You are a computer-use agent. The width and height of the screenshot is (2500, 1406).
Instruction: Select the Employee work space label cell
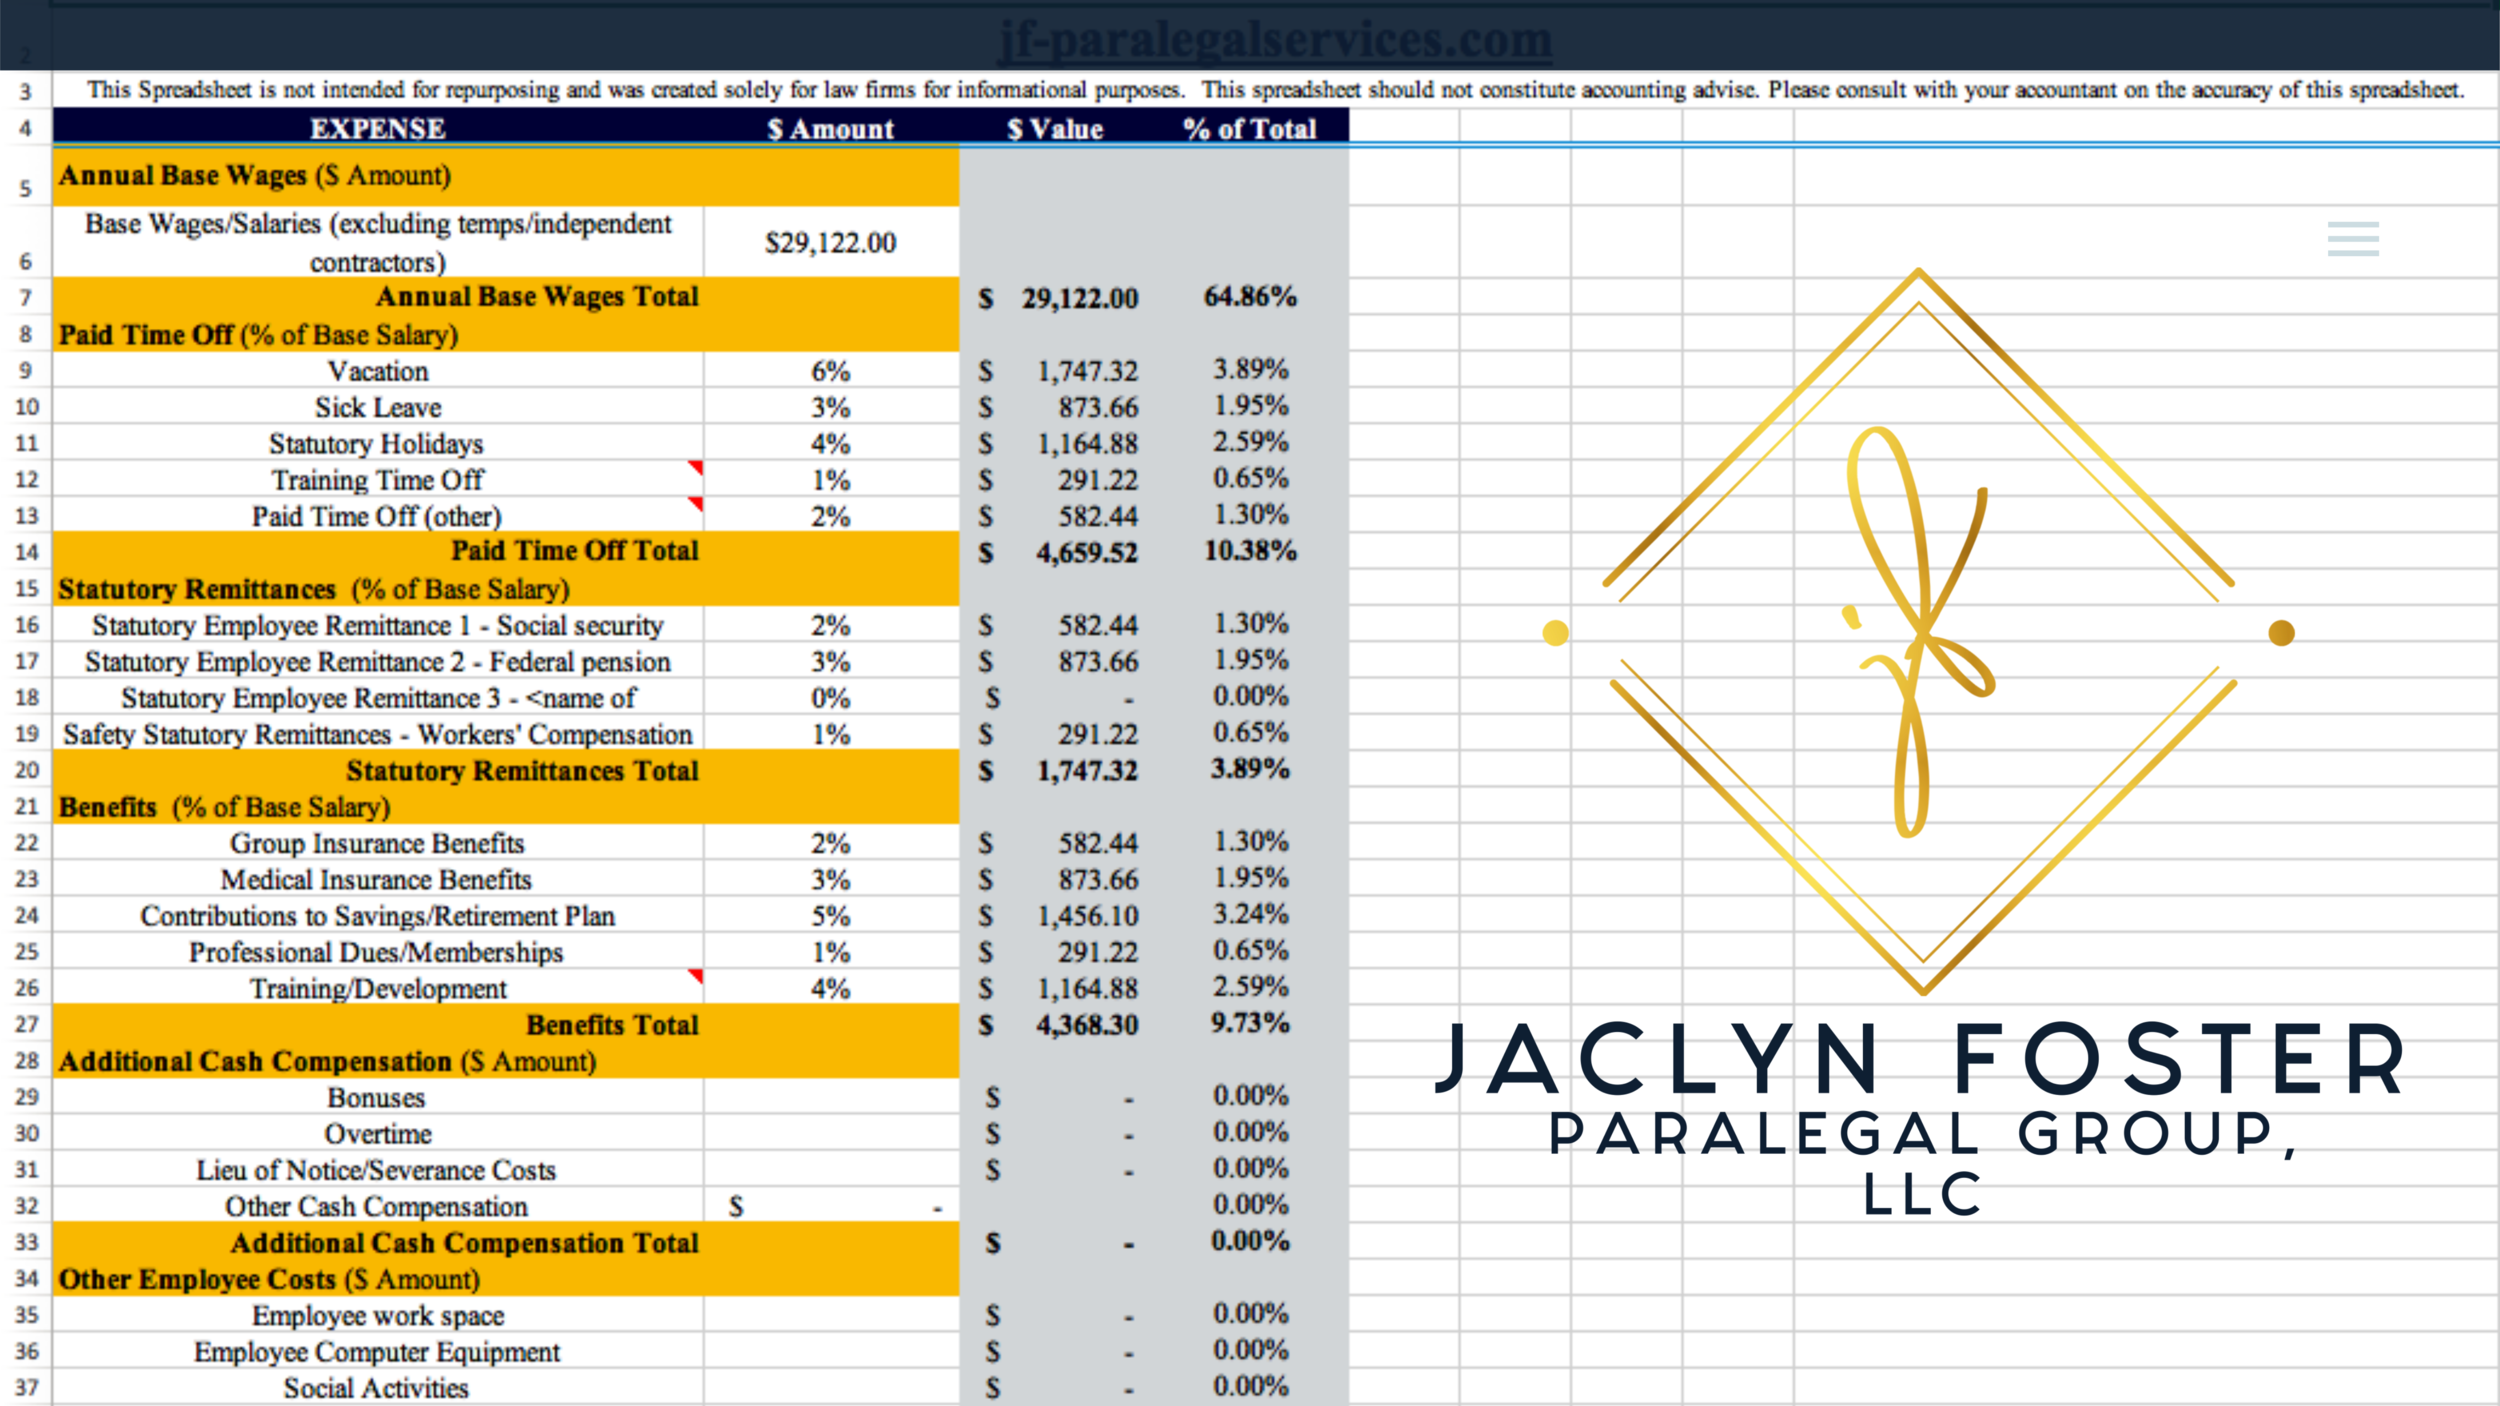coord(378,1315)
